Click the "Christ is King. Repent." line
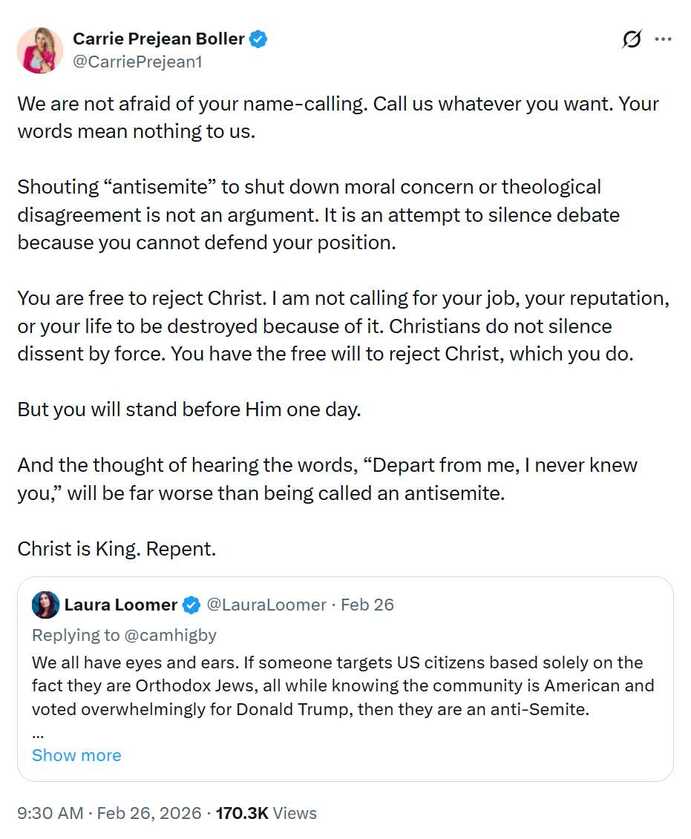The image size is (691, 839). pyautogui.click(x=116, y=549)
